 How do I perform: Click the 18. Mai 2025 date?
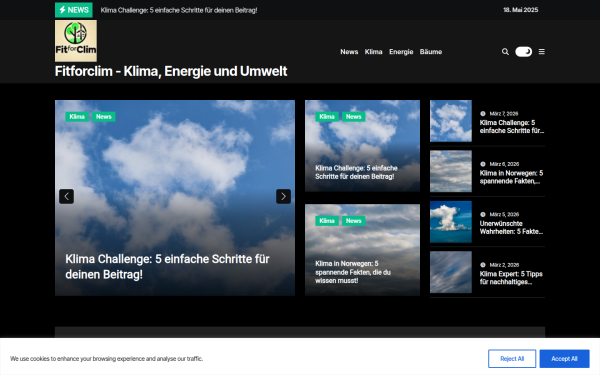pos(520,10)
